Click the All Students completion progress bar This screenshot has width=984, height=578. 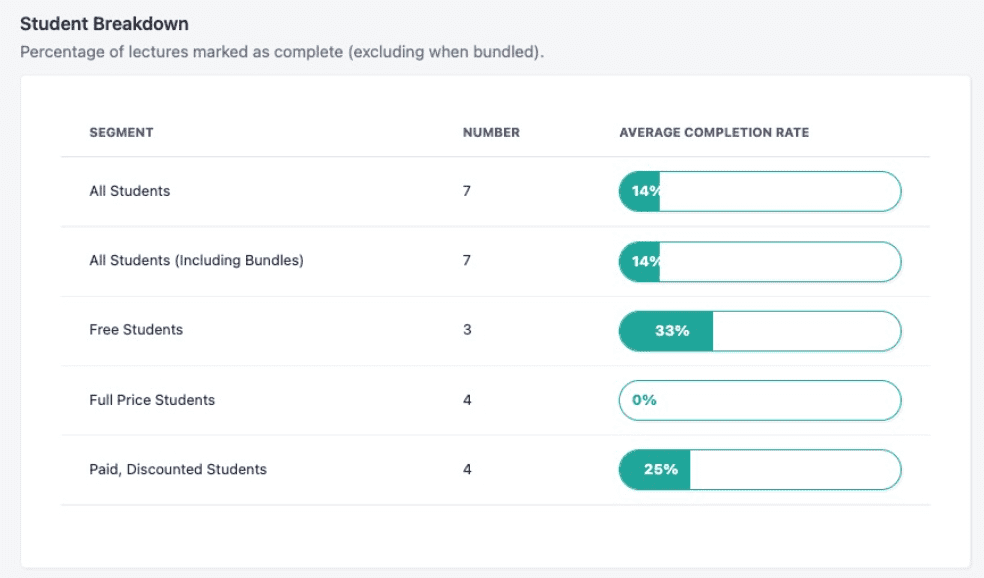point(760,191)
